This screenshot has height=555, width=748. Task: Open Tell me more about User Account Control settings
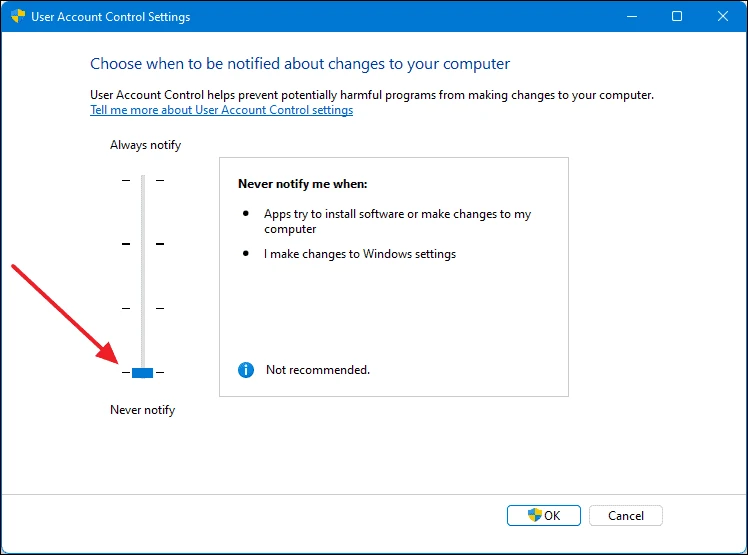click(221, 110)
